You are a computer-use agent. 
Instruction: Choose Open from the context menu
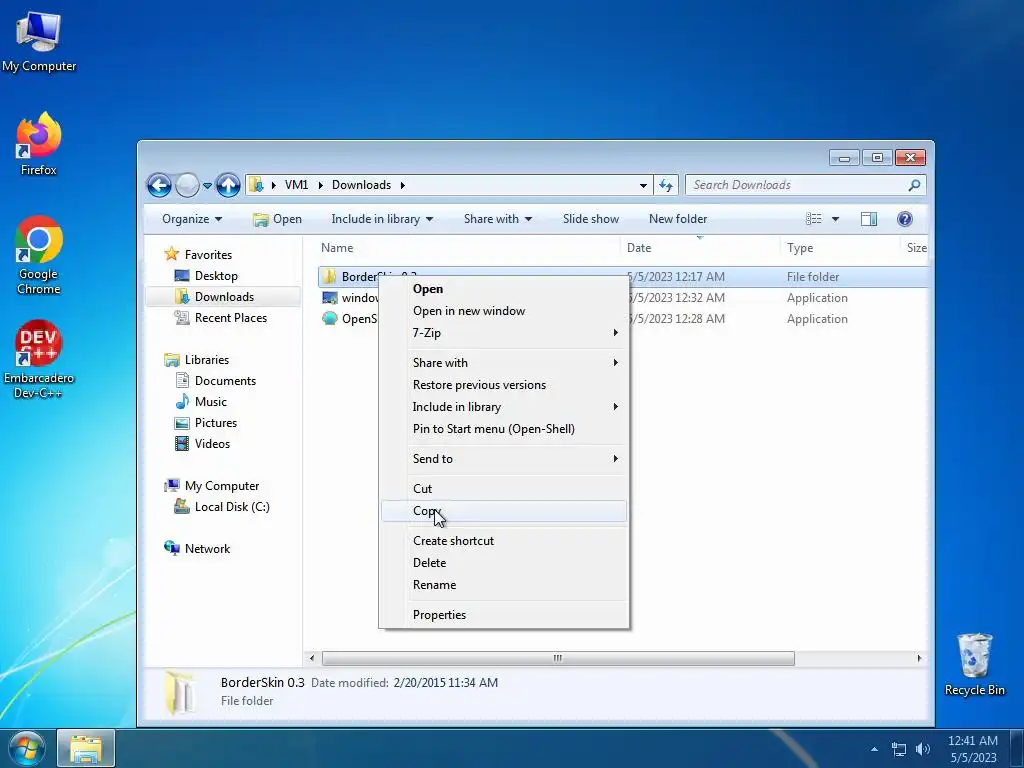[504, 289]
